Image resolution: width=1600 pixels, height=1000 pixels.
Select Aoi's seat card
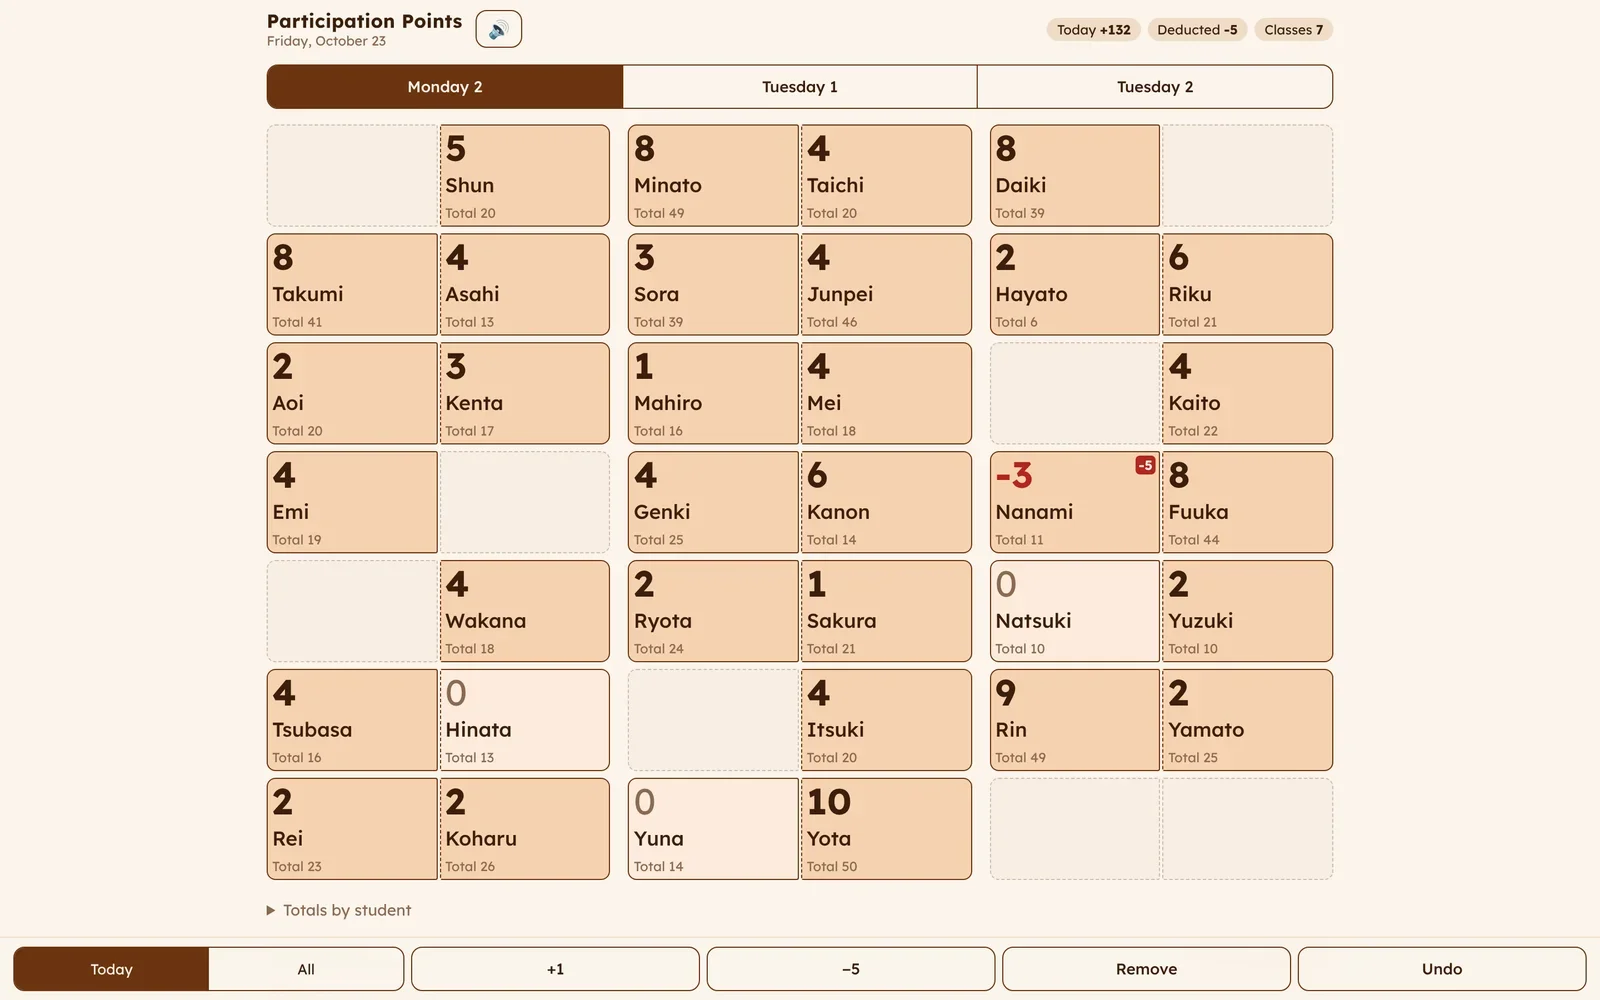point(352,393)
